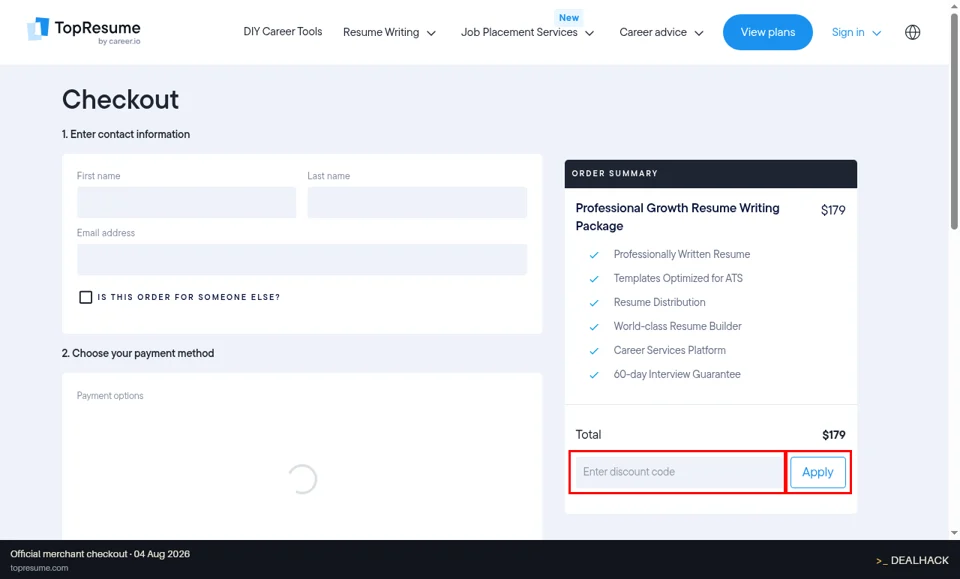Click the Last name field
Image resolution: width=960 pixels, height=579 pixels.
click(417, 203)
